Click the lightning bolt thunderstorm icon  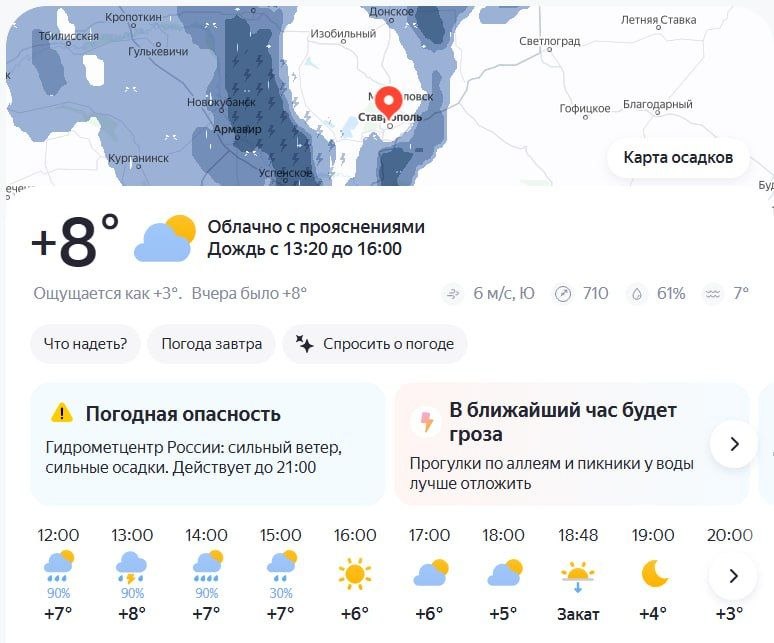pyautogui.click(x=427, y=422)
